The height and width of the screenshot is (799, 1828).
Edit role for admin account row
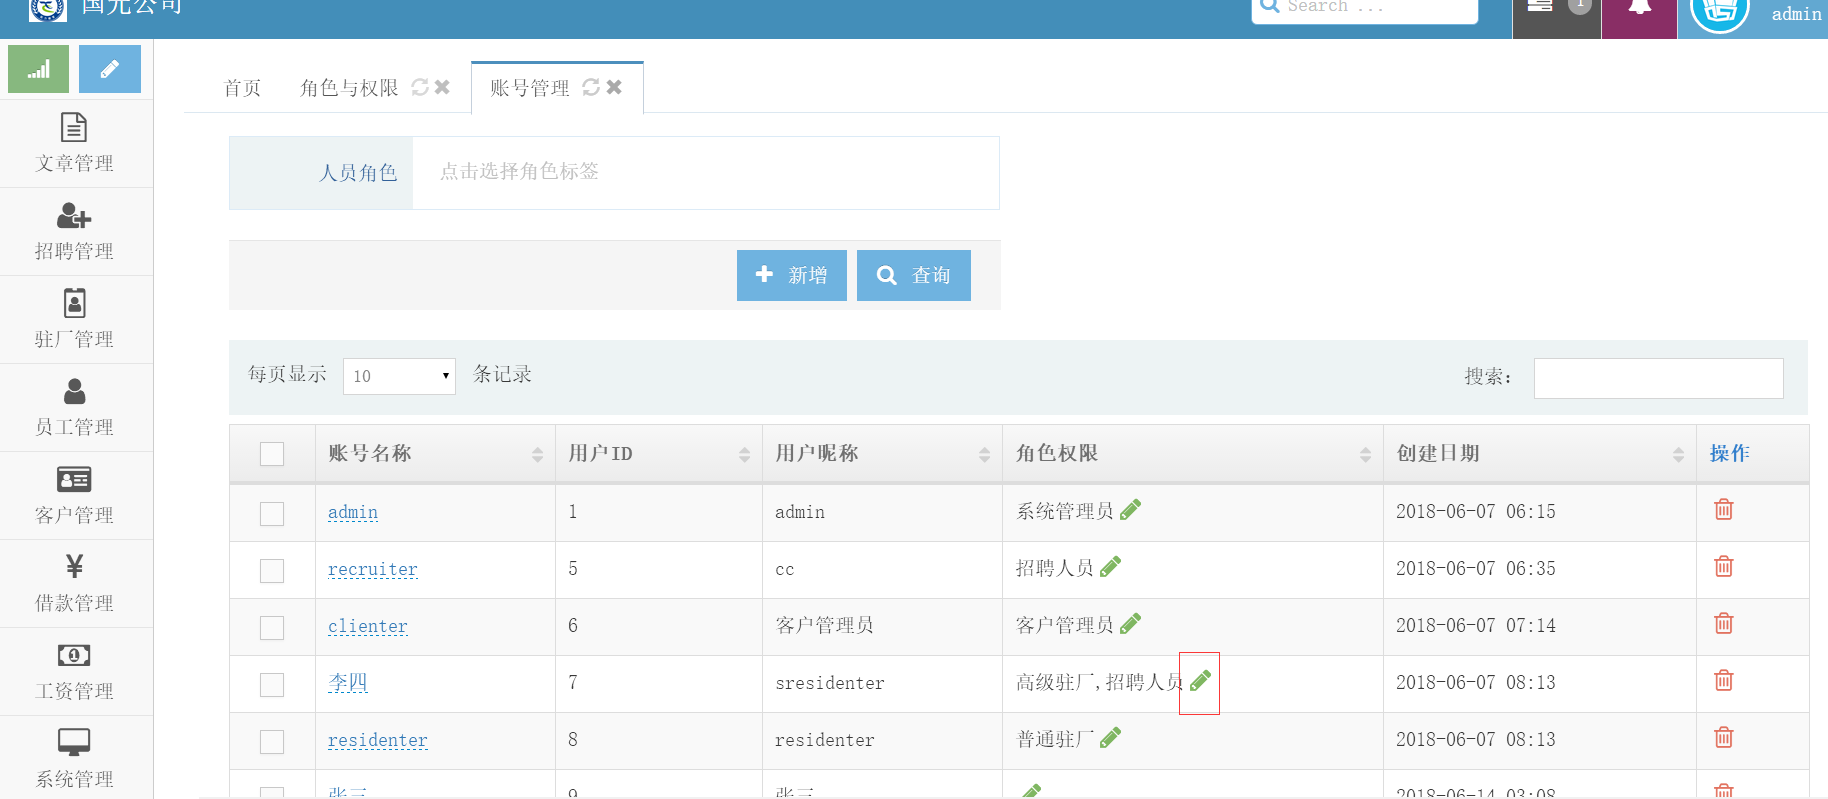[x=1130, y=510]
